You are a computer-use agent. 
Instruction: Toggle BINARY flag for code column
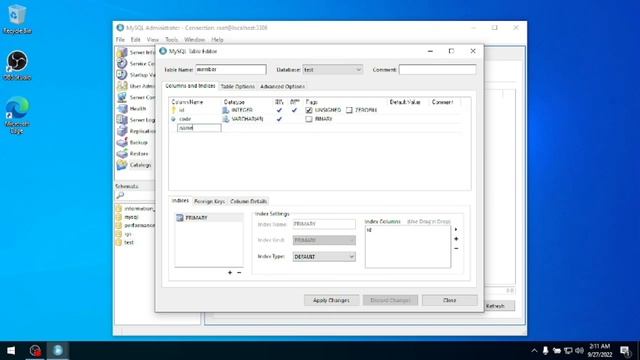[x=309, y=119]
